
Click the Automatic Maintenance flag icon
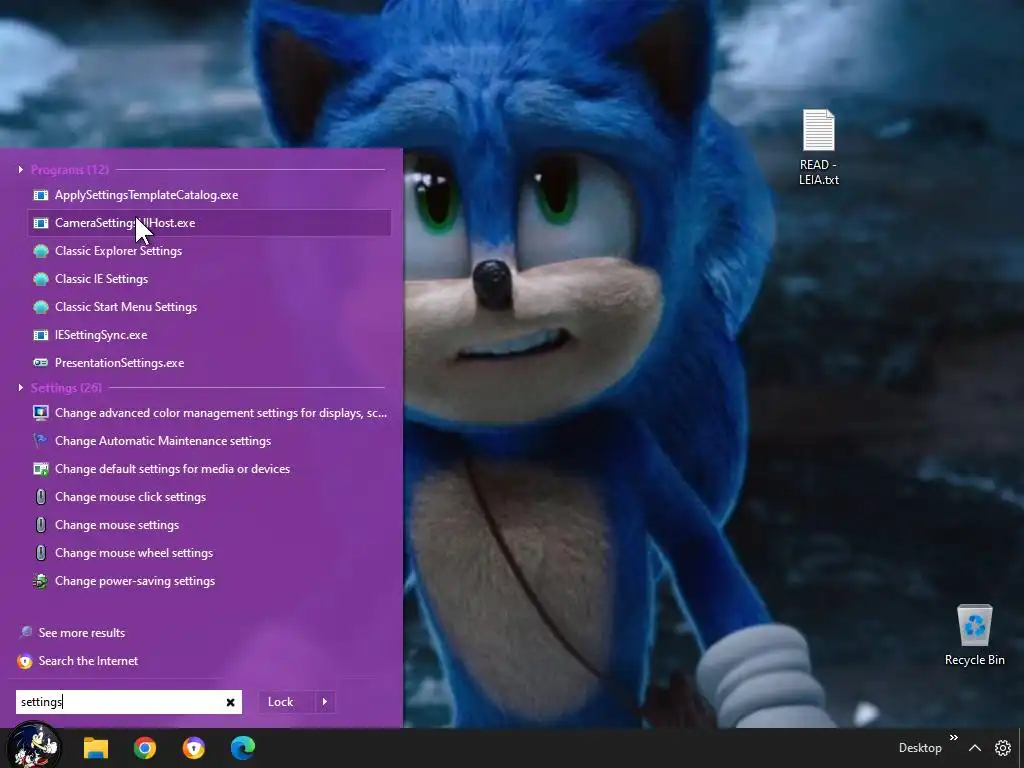40,441
